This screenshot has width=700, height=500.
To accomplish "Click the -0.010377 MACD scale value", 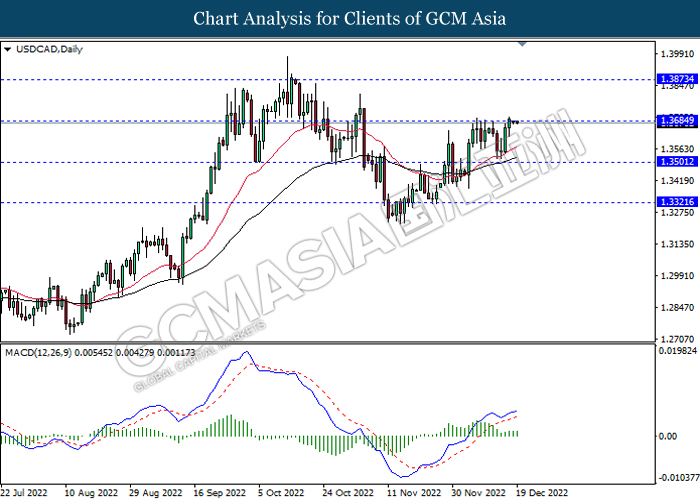I will 679,478.
